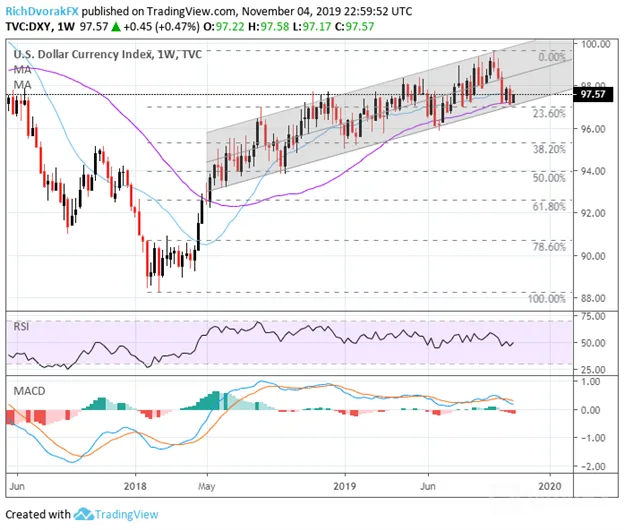Image resolution: width=624 pixels, height=530 pixels.
Task: Click the 2019 time axis label
Action: pos(345,486)
